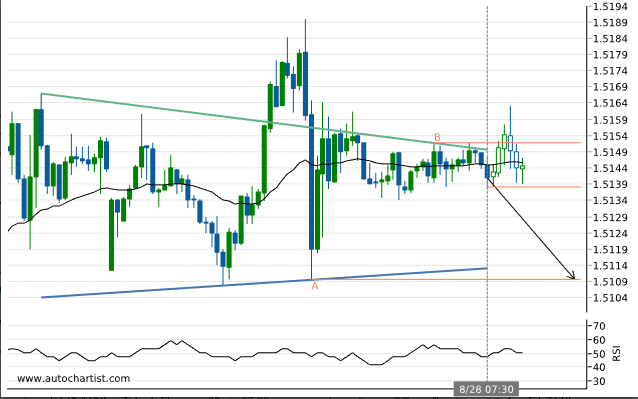Viewport: 638px width, 399px height.
Task: Click the 1.5154 price axis label
Action: click(x=610, y=136)
